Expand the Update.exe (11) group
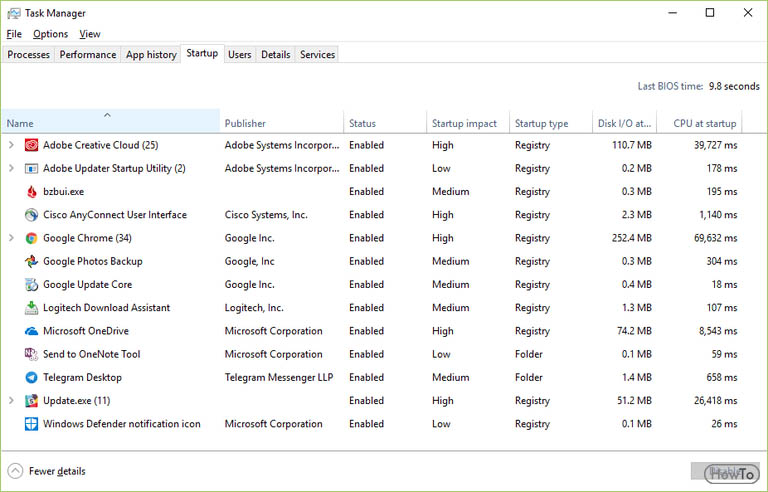Image resolution: width=768 pixels, height=492 pixels. coord(11,400)
